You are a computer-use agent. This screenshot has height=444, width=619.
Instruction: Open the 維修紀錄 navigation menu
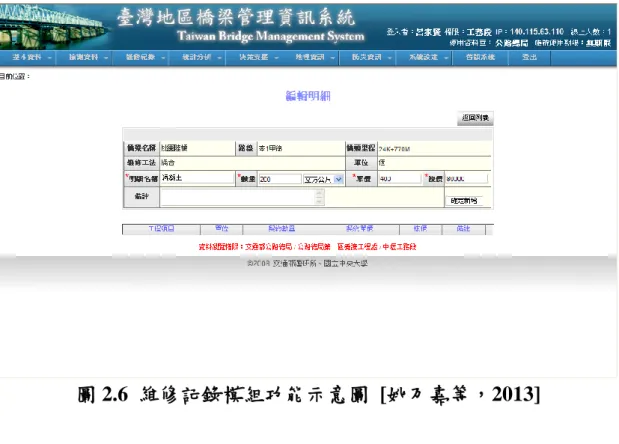tap(141, 57)
